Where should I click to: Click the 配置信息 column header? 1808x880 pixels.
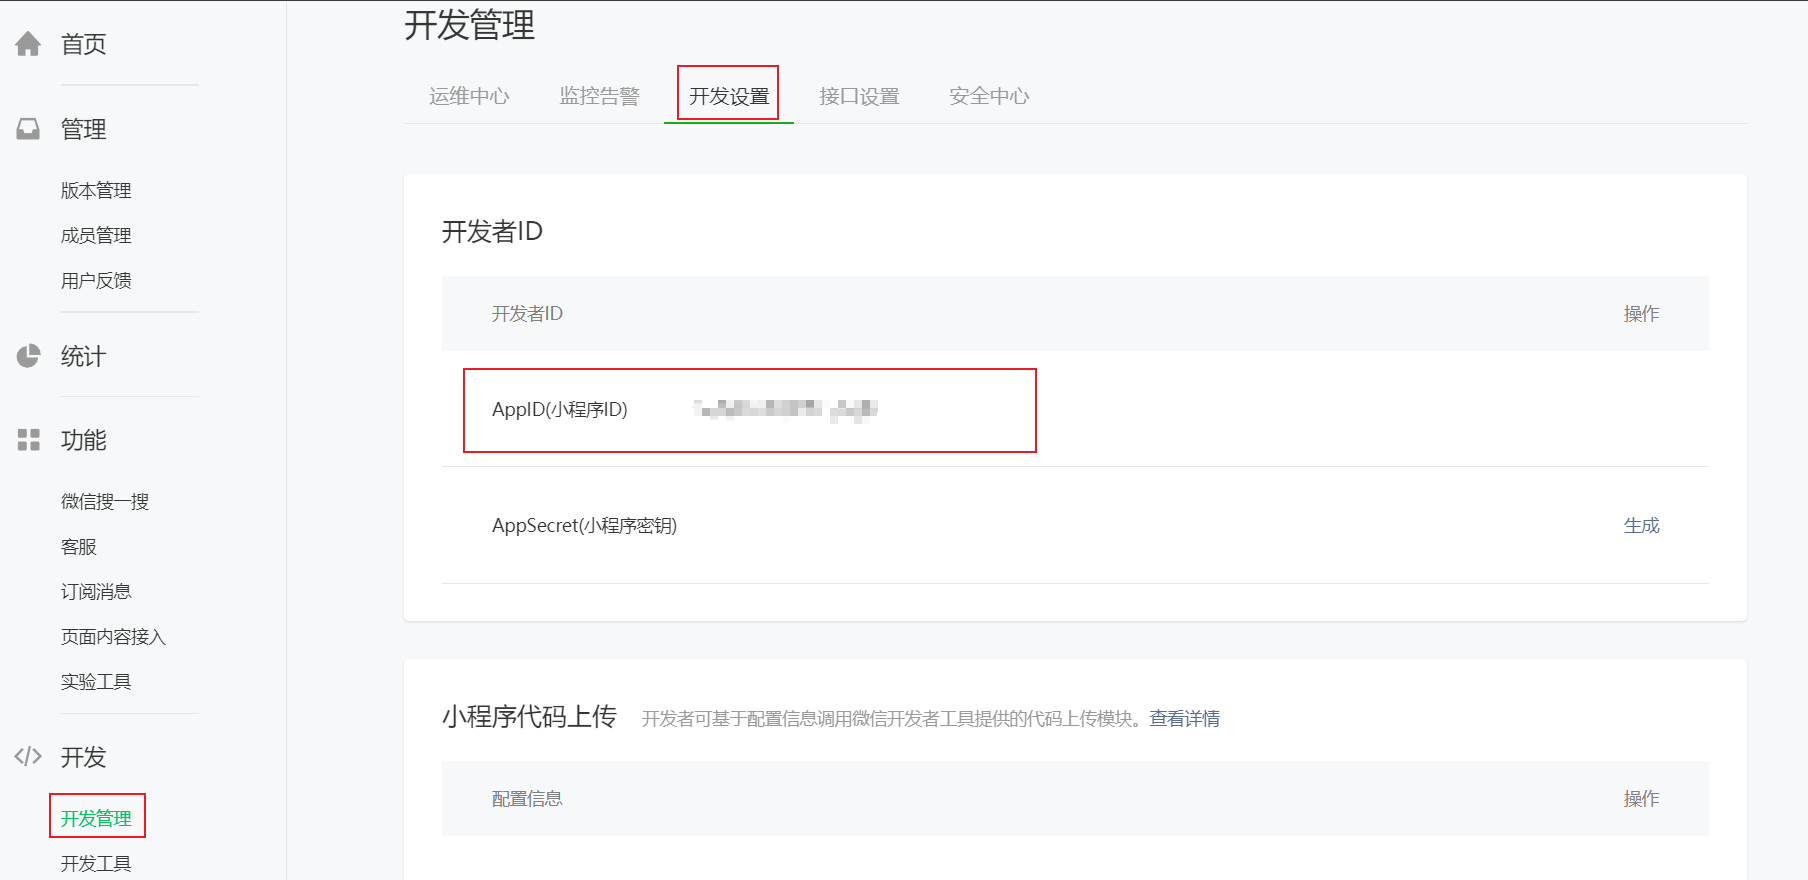pyautogui.click(x=527, y=798)
